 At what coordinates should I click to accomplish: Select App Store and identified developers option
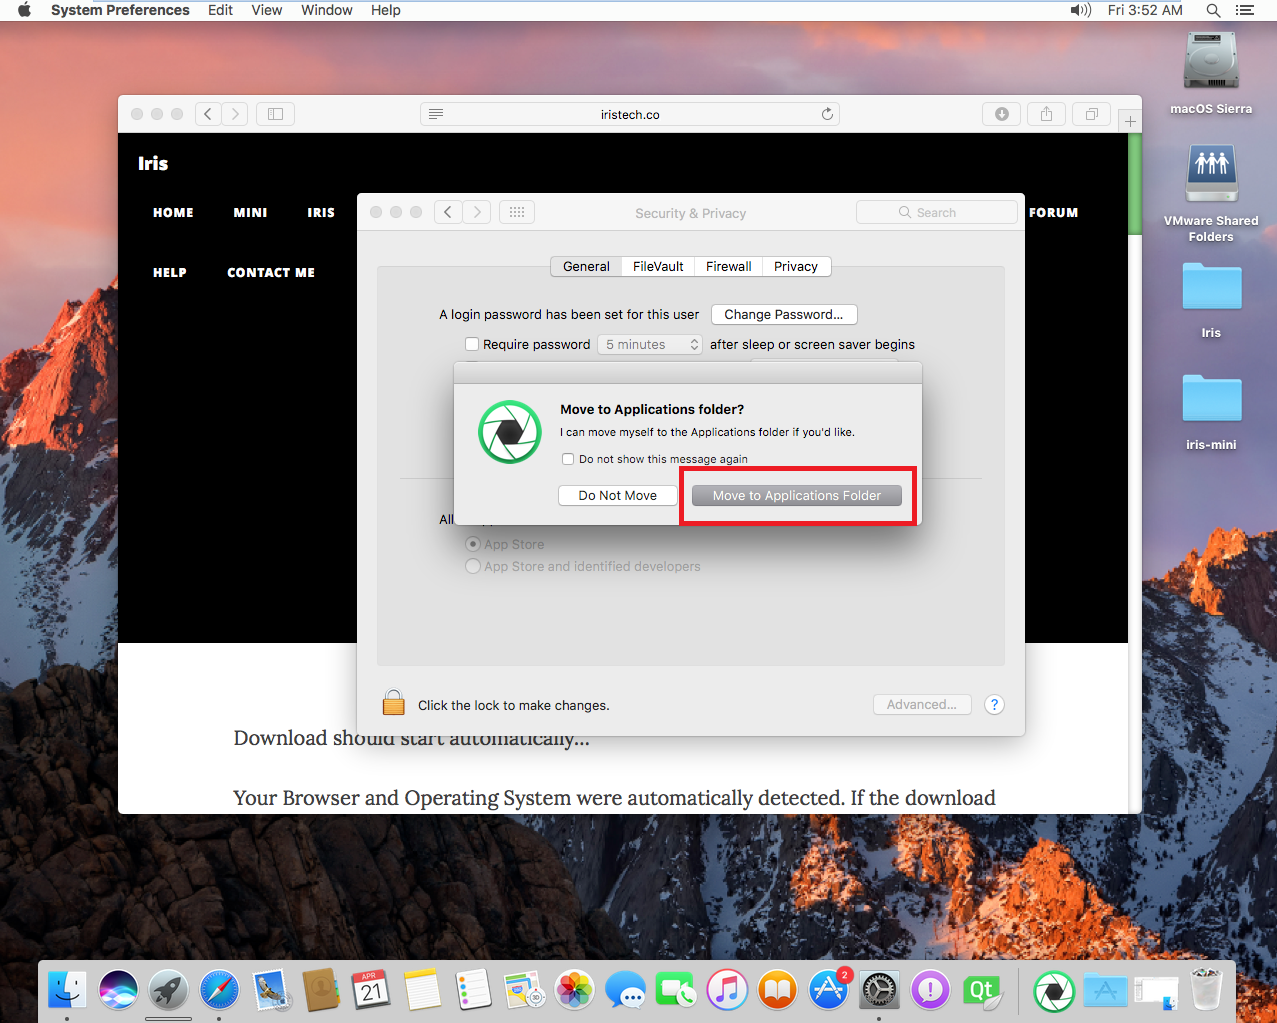(473, 566)
